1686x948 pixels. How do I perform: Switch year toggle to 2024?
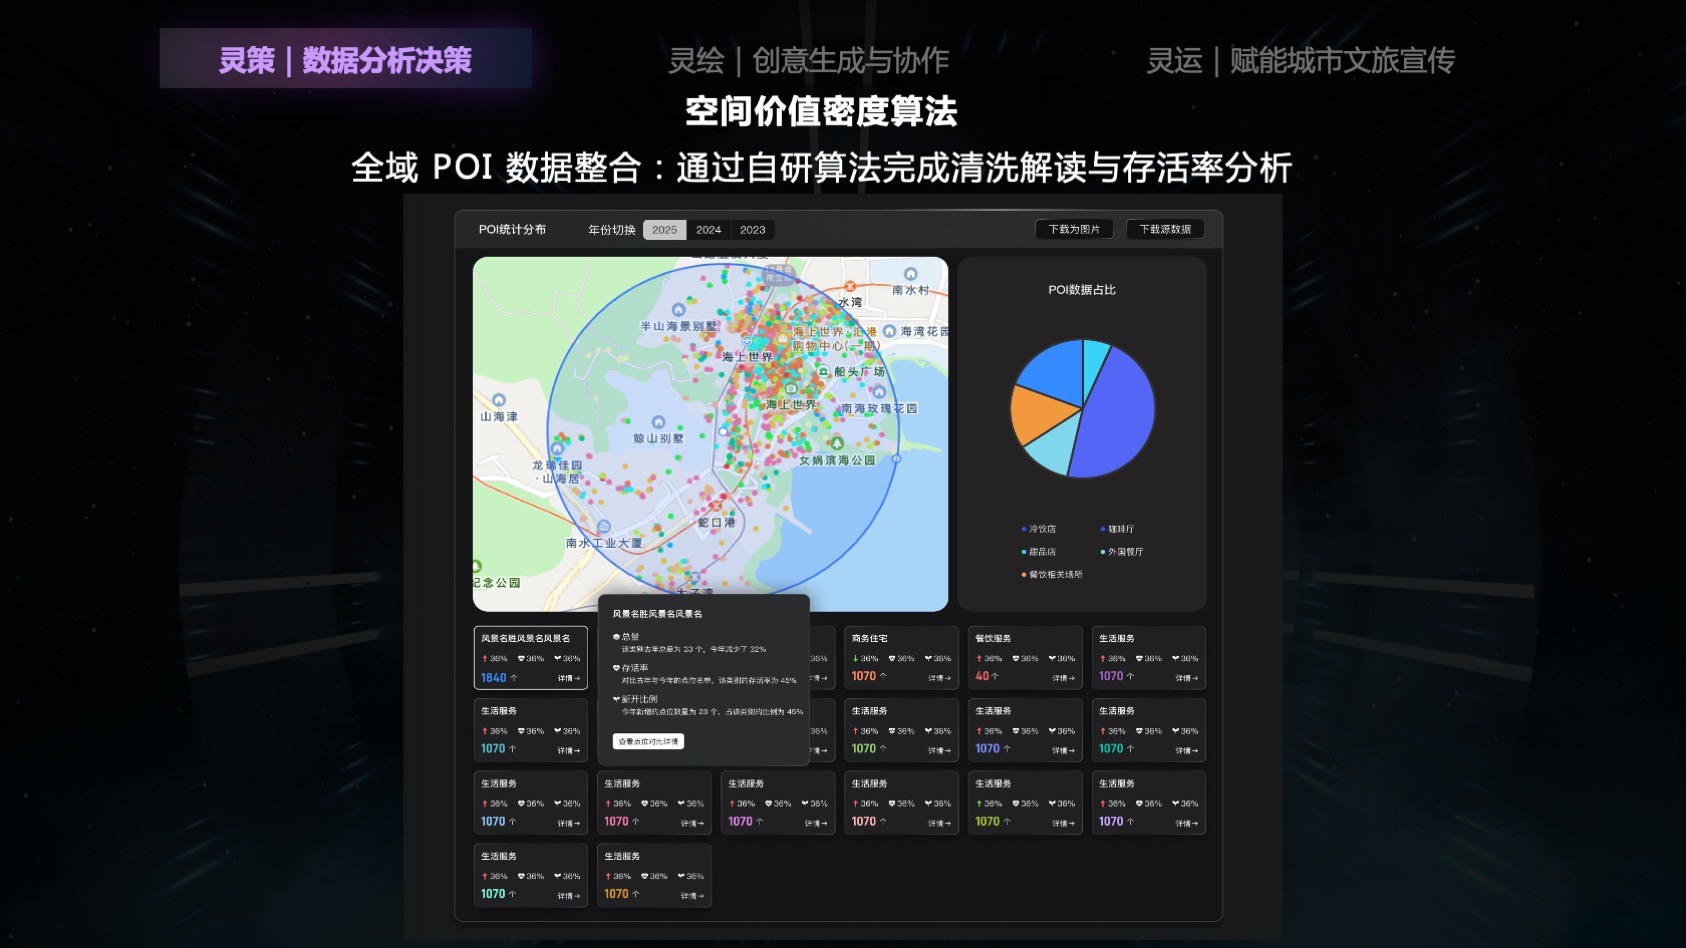click(708, 230)
